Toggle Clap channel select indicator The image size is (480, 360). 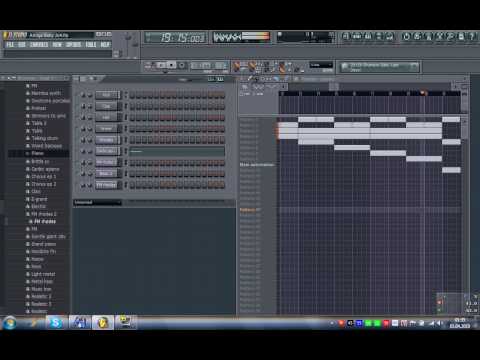point(126,106)
